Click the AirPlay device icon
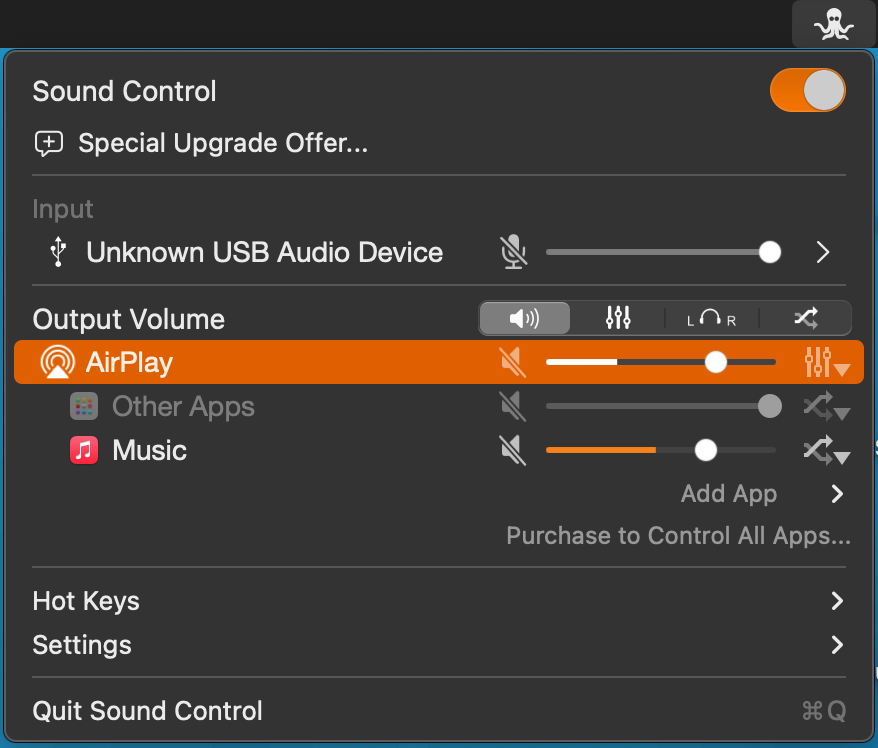 point(57,362)
